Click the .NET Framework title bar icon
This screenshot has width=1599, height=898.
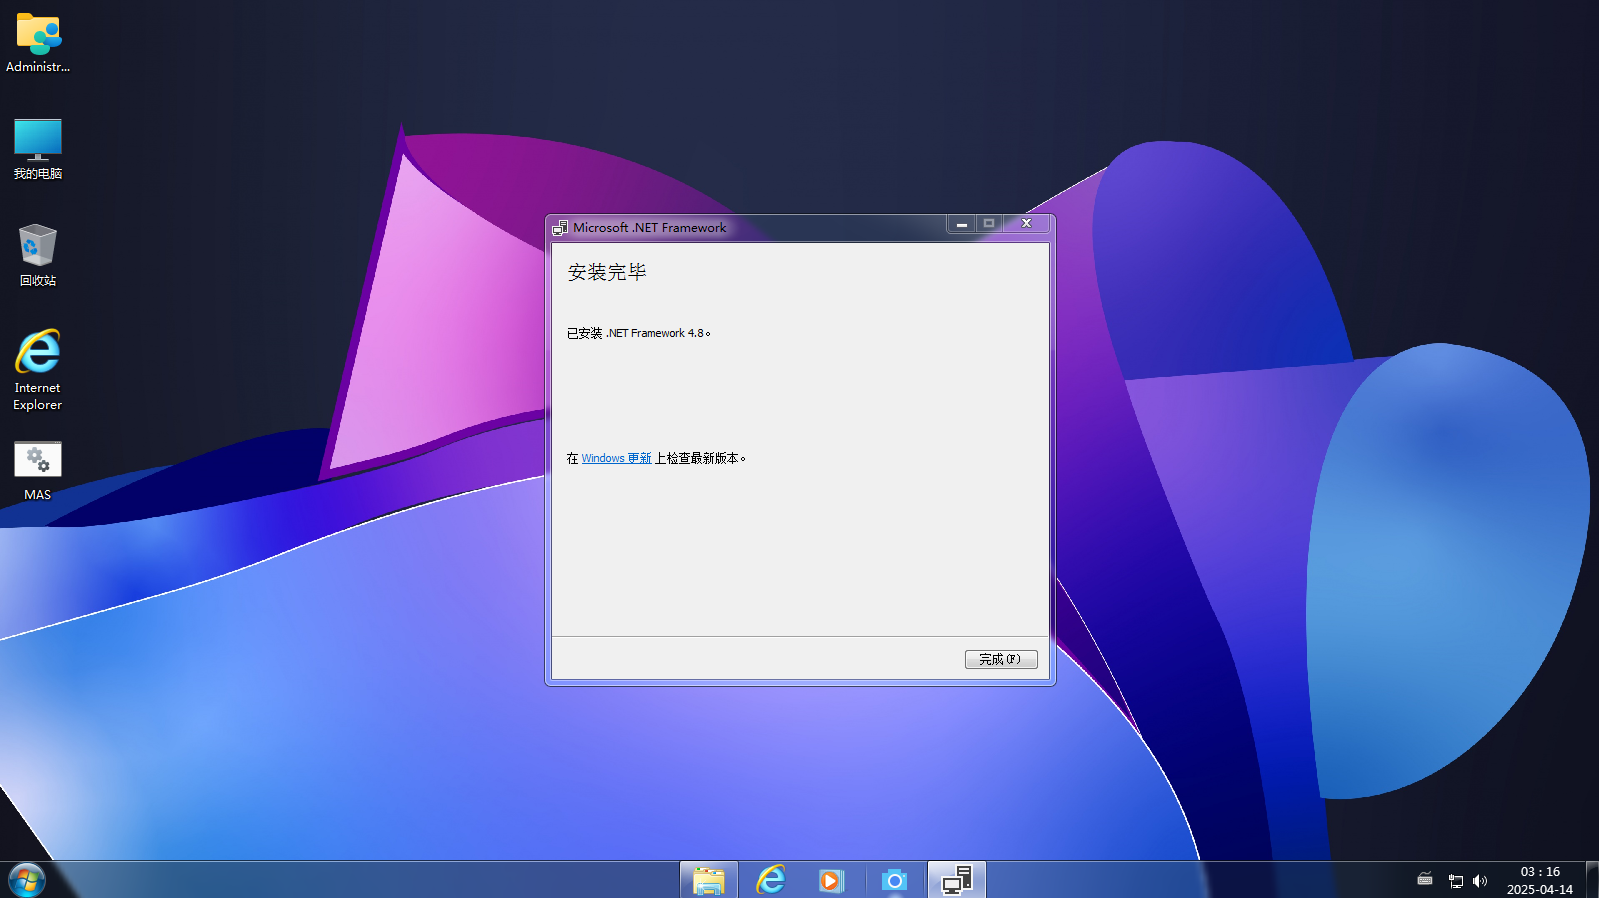pos(560,228)
